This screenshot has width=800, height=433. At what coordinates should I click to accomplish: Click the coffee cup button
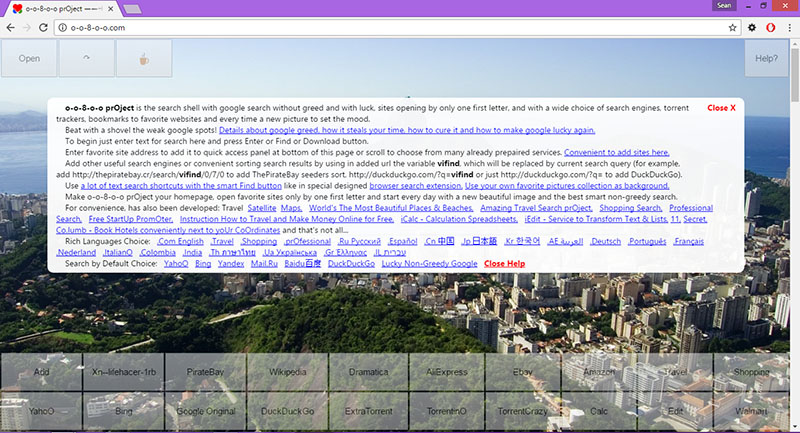(x=144, y=58)
